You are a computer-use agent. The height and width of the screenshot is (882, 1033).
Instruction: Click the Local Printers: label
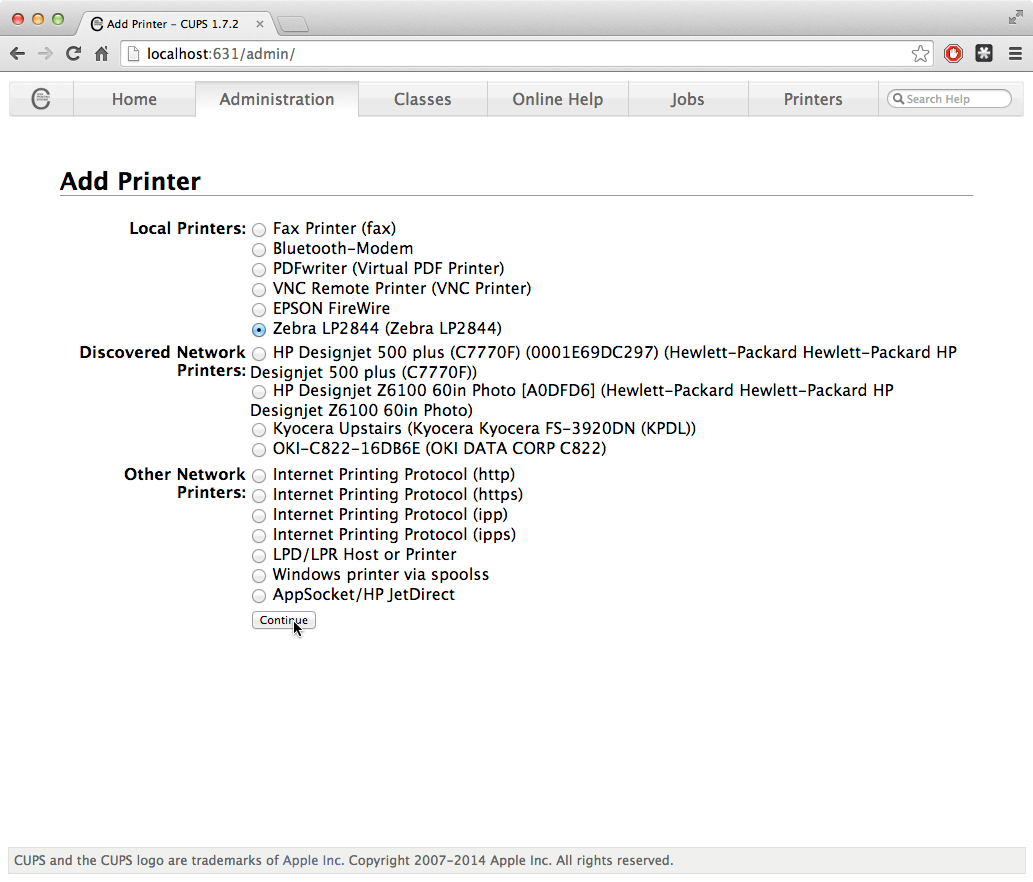188,228
